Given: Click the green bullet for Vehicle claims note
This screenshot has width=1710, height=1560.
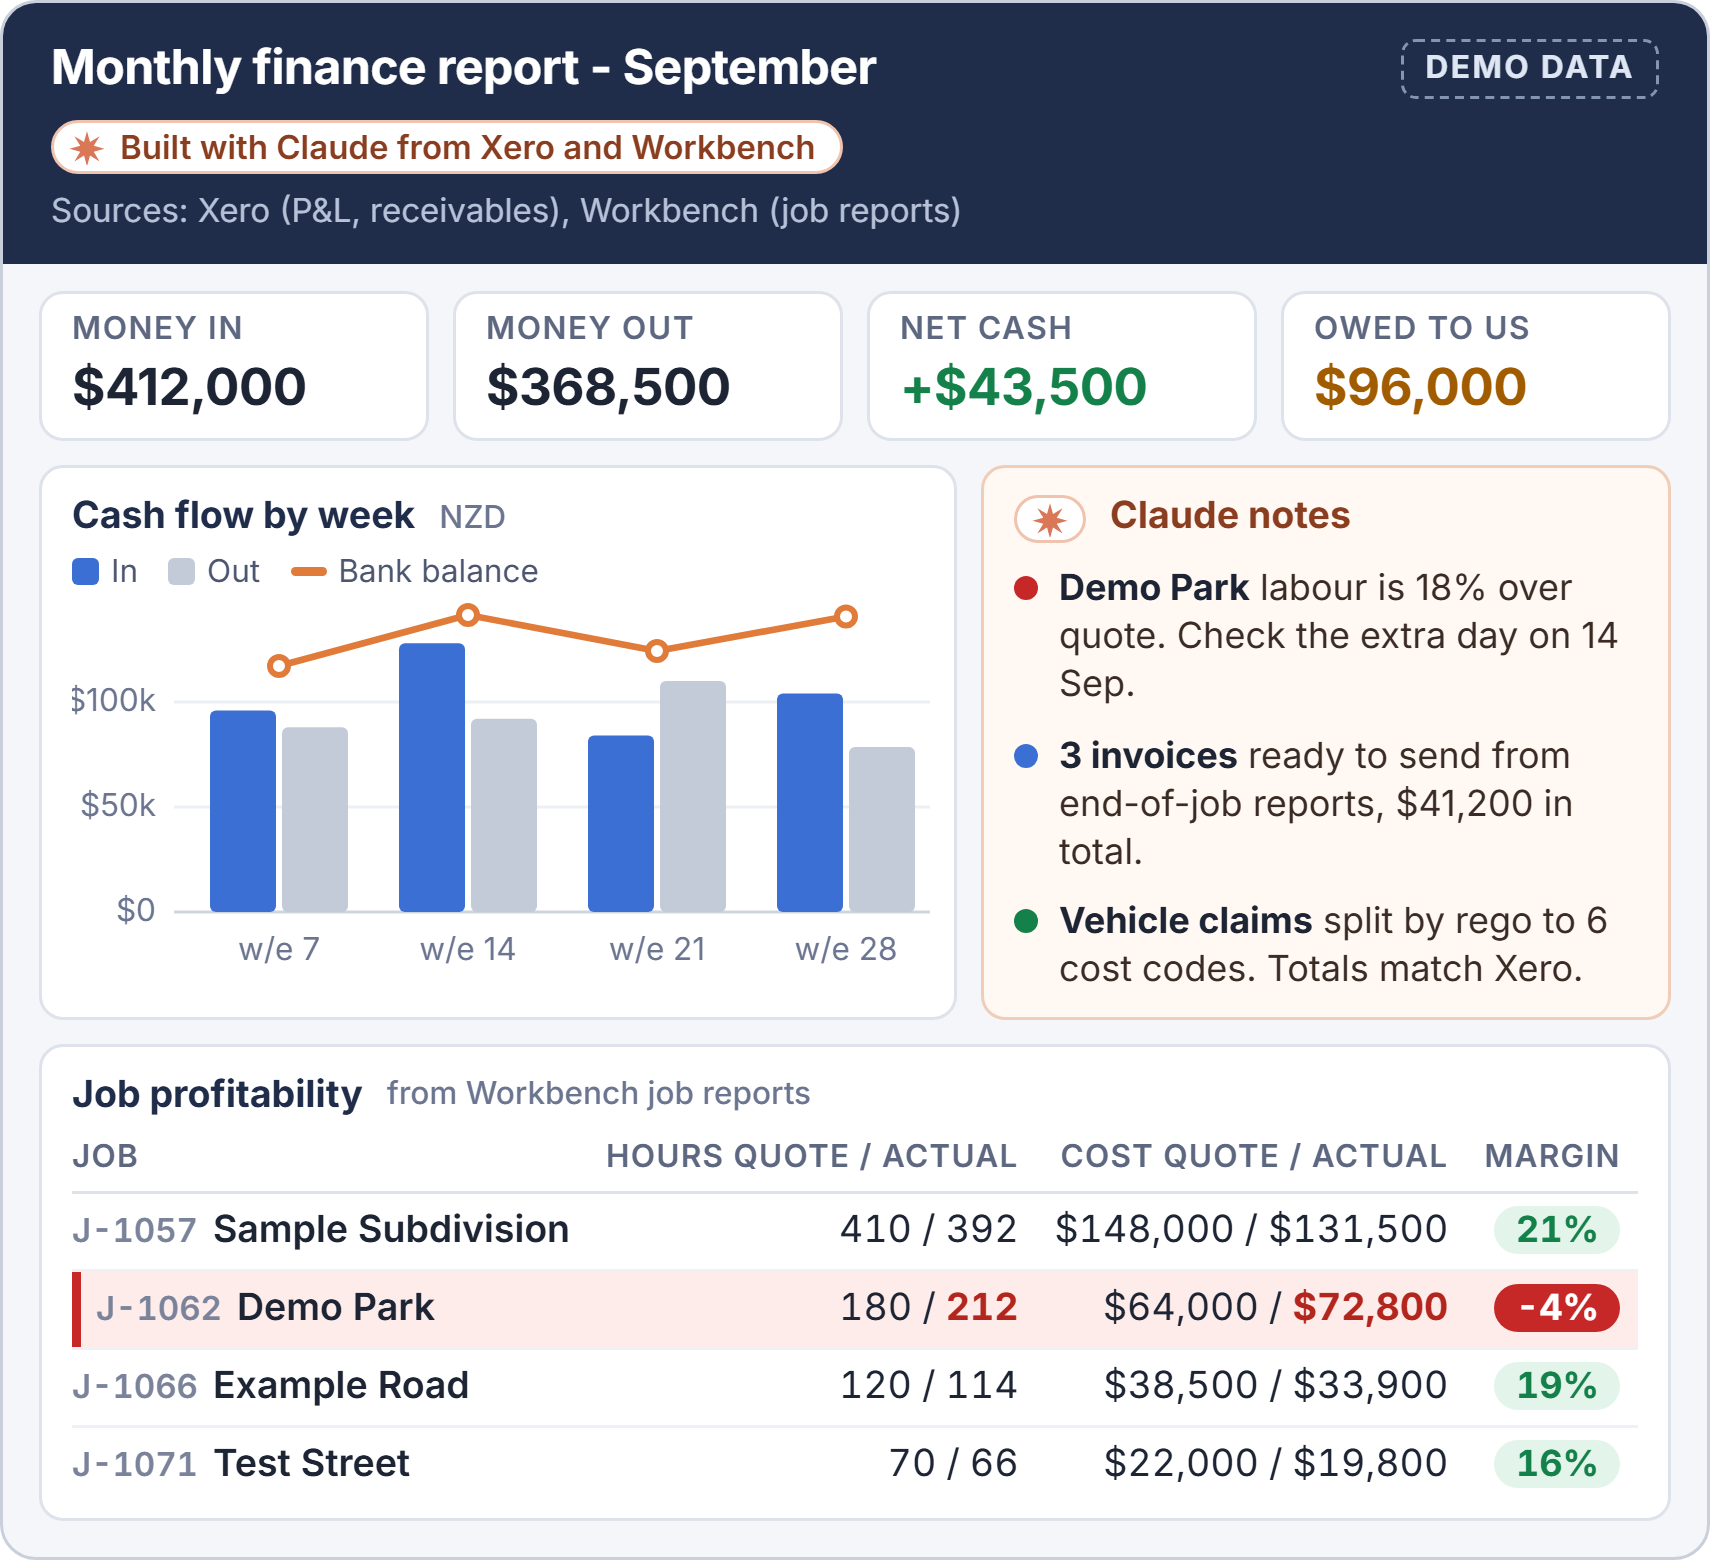Looking at the screenshot, I should [1026, 921].
